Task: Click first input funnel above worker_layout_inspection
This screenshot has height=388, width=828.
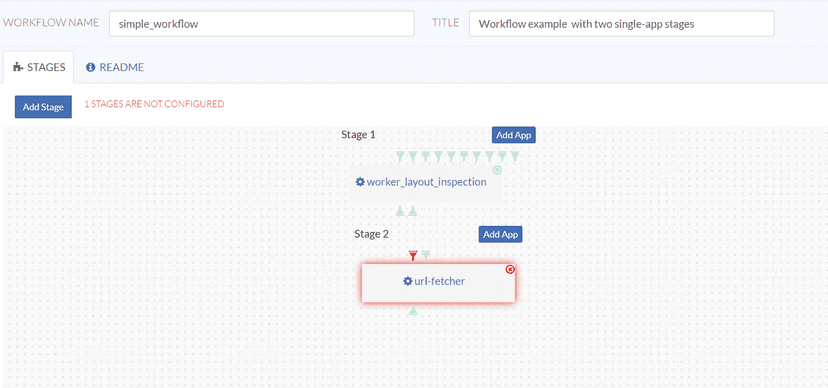Action: coord(401,156)
